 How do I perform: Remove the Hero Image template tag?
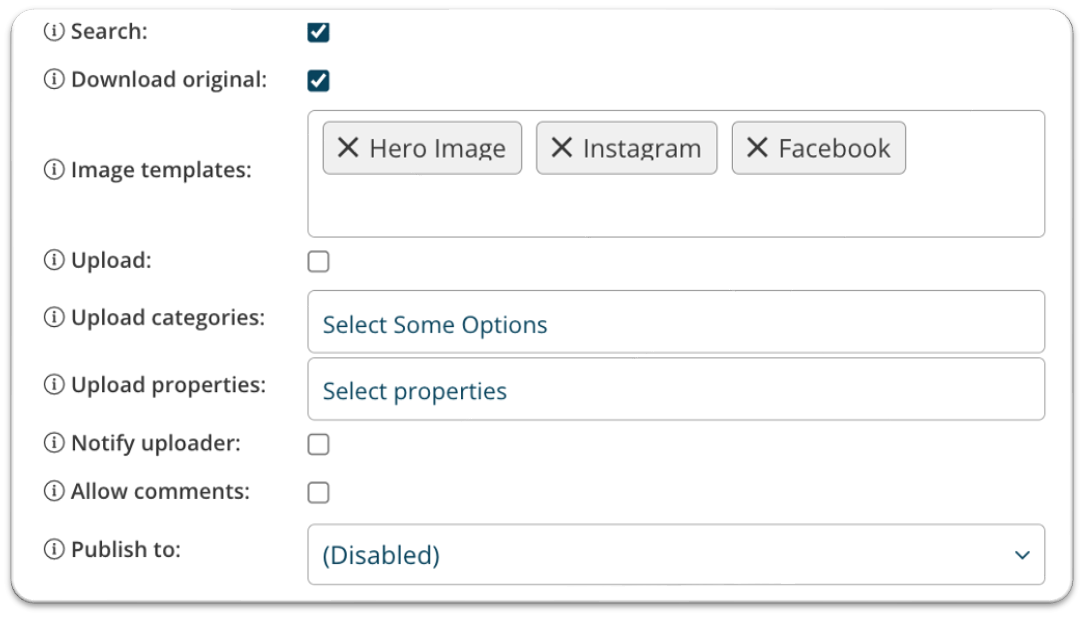click(x=348, y=147)
